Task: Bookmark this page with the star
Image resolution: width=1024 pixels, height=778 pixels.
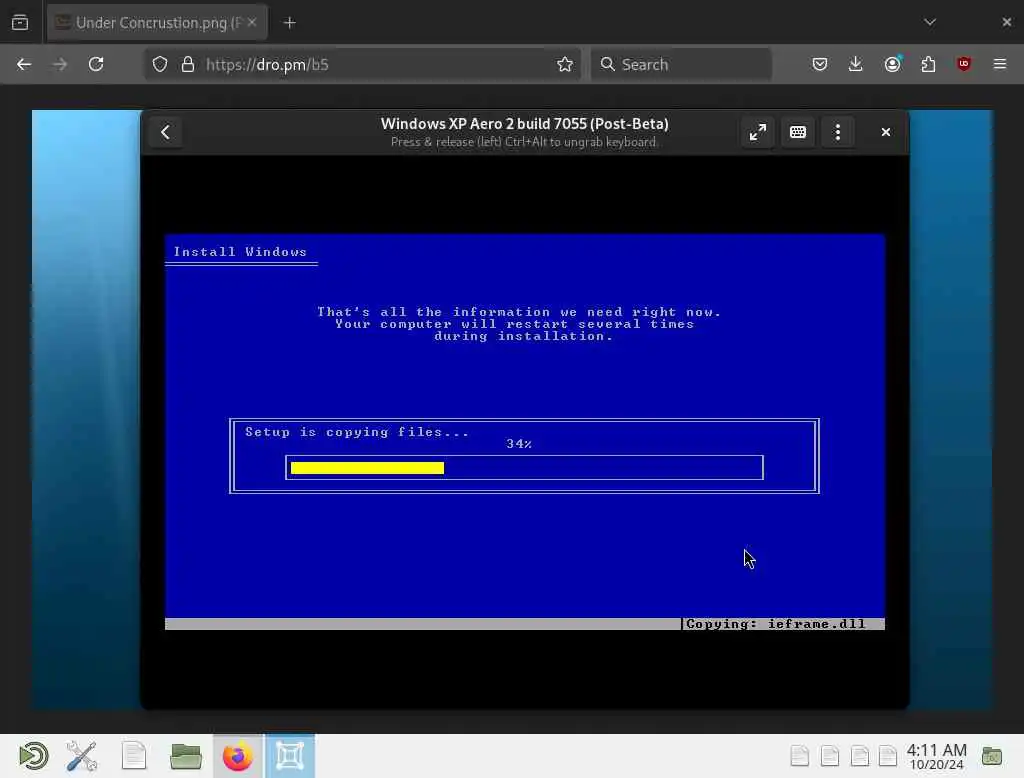Action: pyautogui.click(x=565, y=64)
